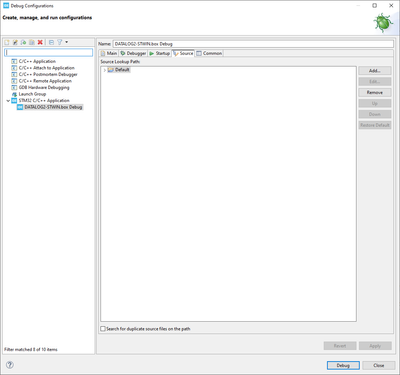Collapse all configurations in the tree
Screen dimensions: 400x375
coord(51,42)
